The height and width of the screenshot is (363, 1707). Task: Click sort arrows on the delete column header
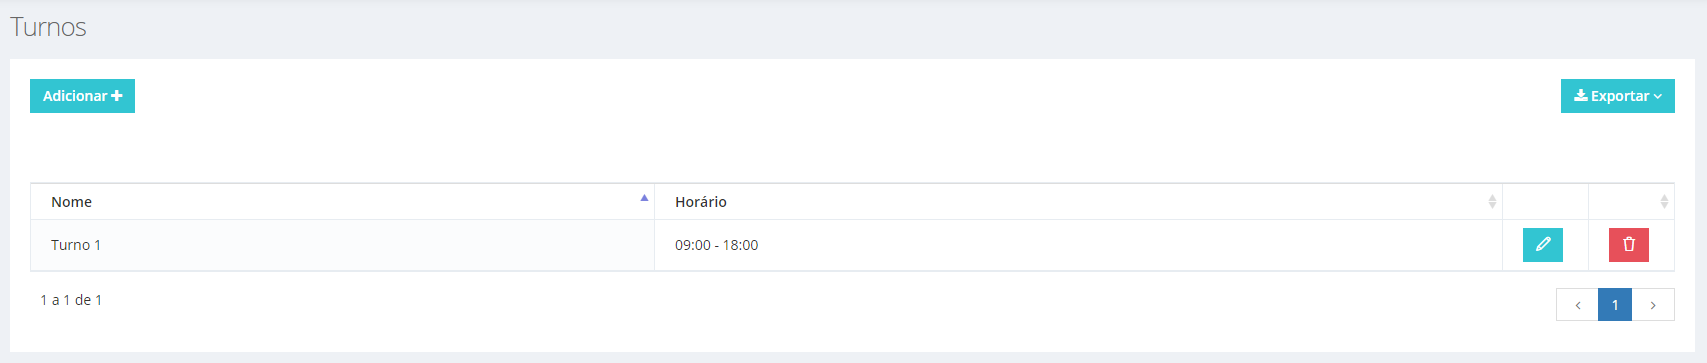tap(1664, 202)
